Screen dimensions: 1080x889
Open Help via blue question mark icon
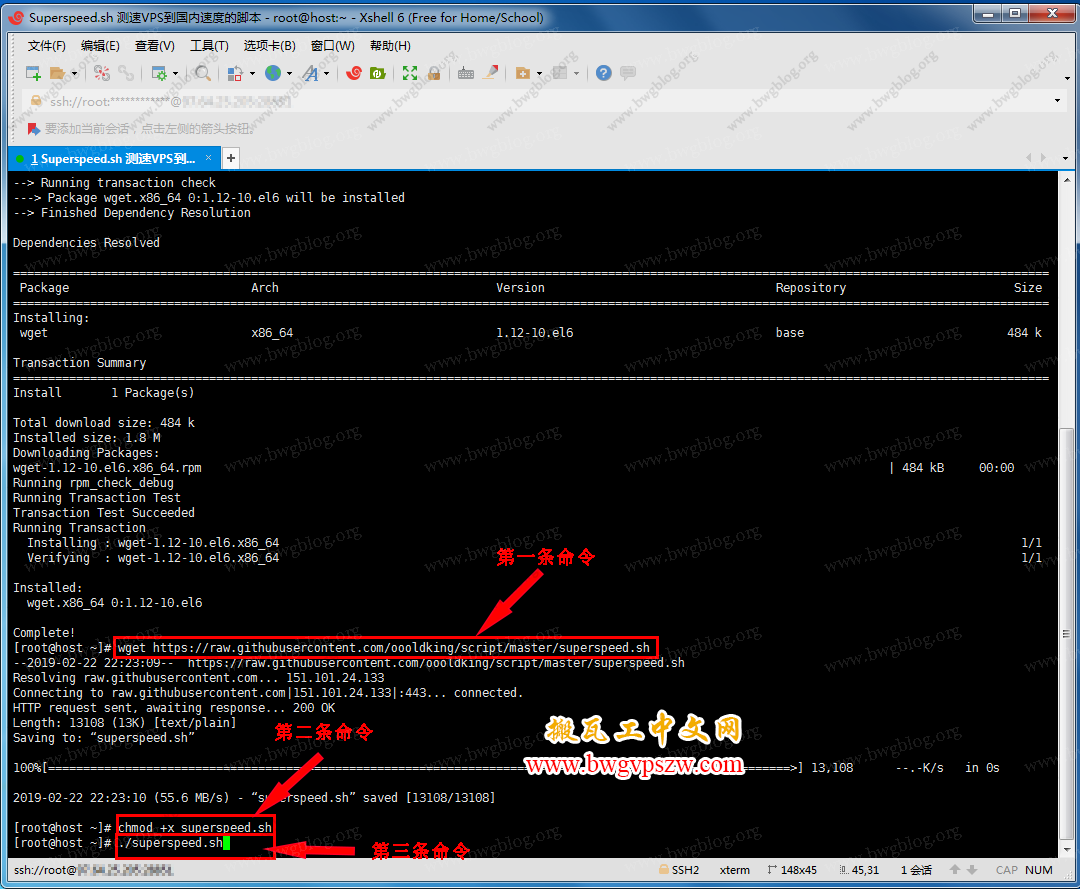click(x=603, y=73)
